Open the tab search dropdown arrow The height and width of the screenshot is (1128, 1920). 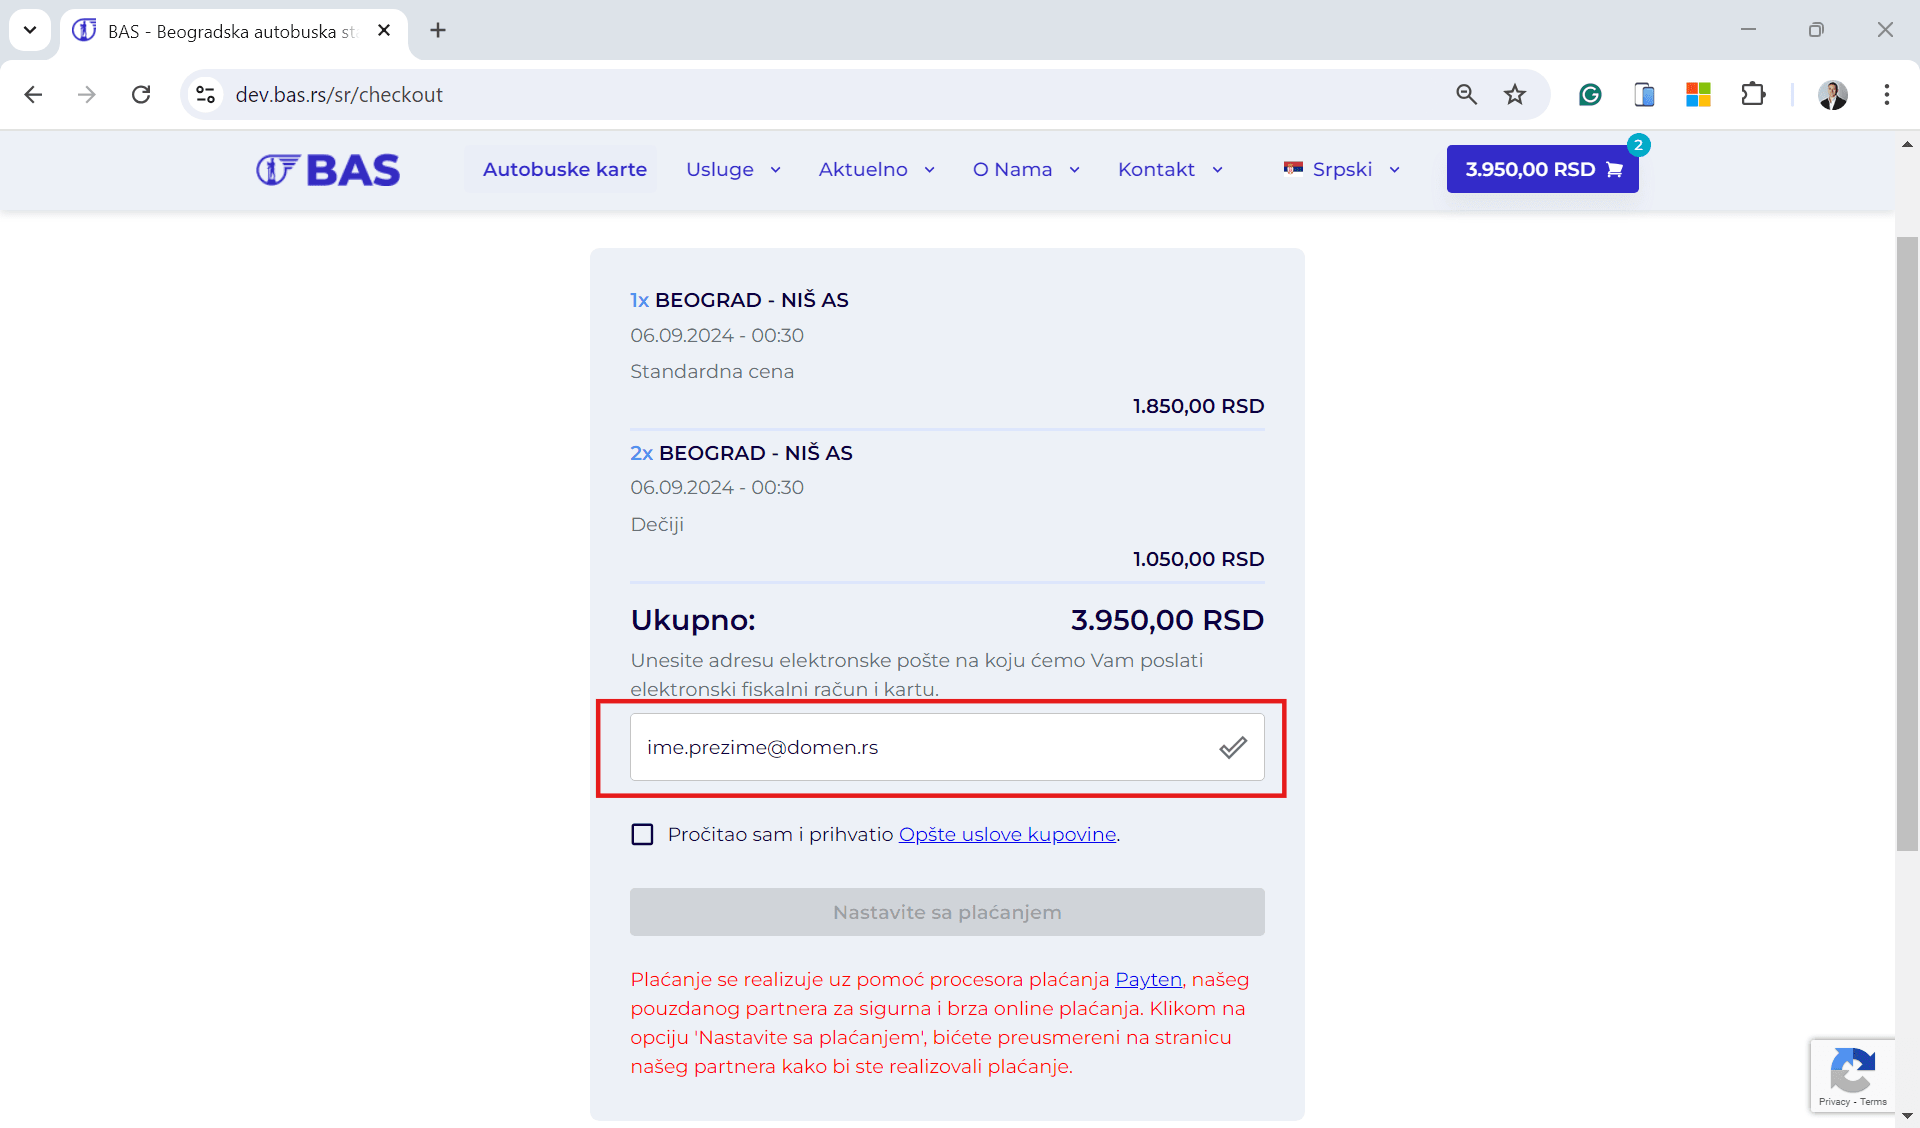30,30
